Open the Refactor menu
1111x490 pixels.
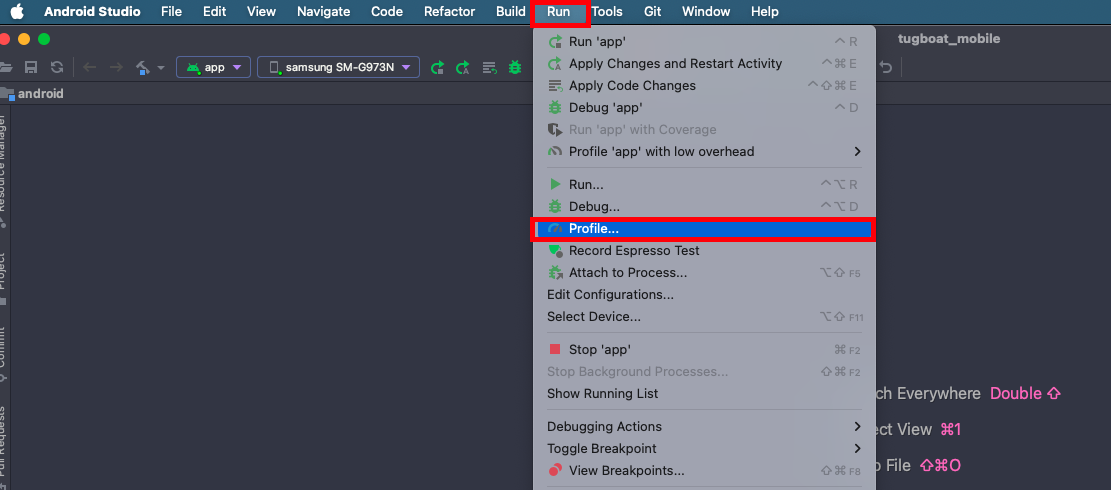pyautogui.click(x=450, y=11)
